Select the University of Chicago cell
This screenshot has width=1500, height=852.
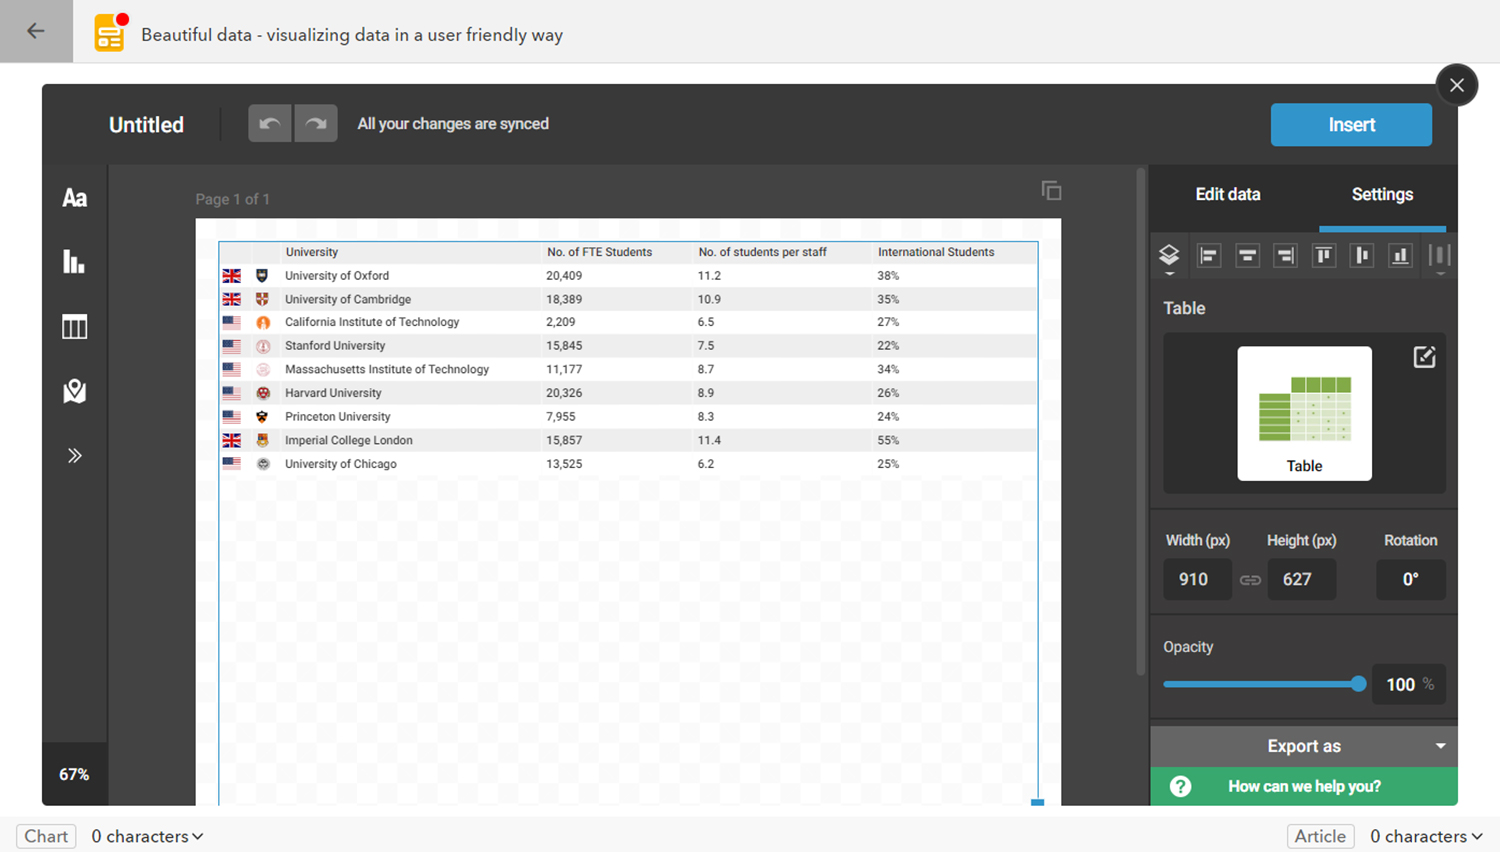(x=341, y=464)
